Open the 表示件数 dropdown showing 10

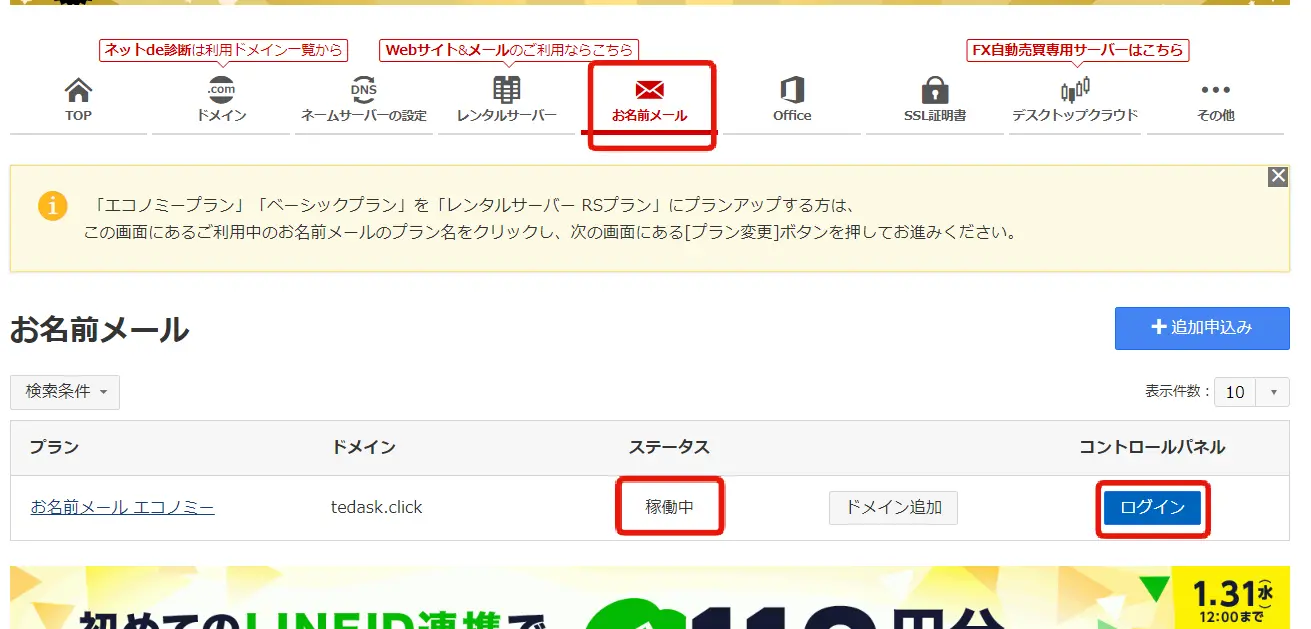tap(1251, 392)
